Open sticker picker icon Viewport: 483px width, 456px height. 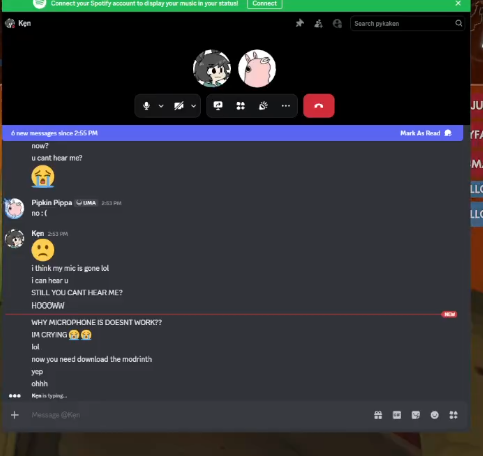pos(416,415)
